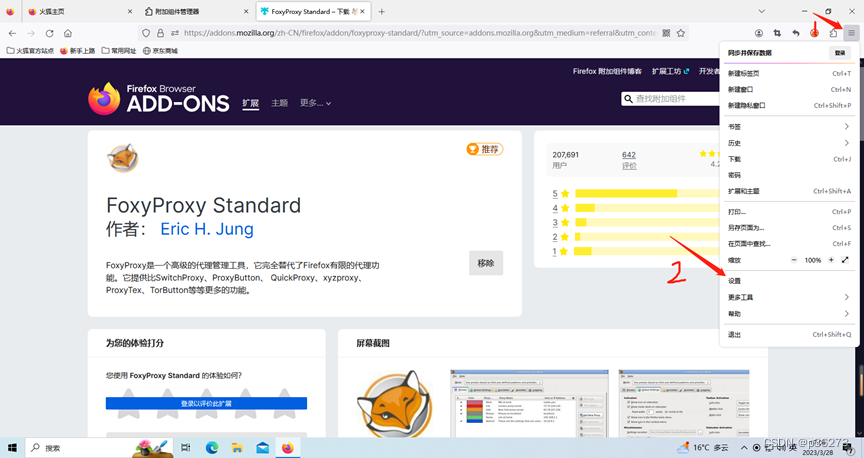Open 设置 from the menu
Image resolution: width=864 pixels, height=458 pixels.
pos(789,281)
